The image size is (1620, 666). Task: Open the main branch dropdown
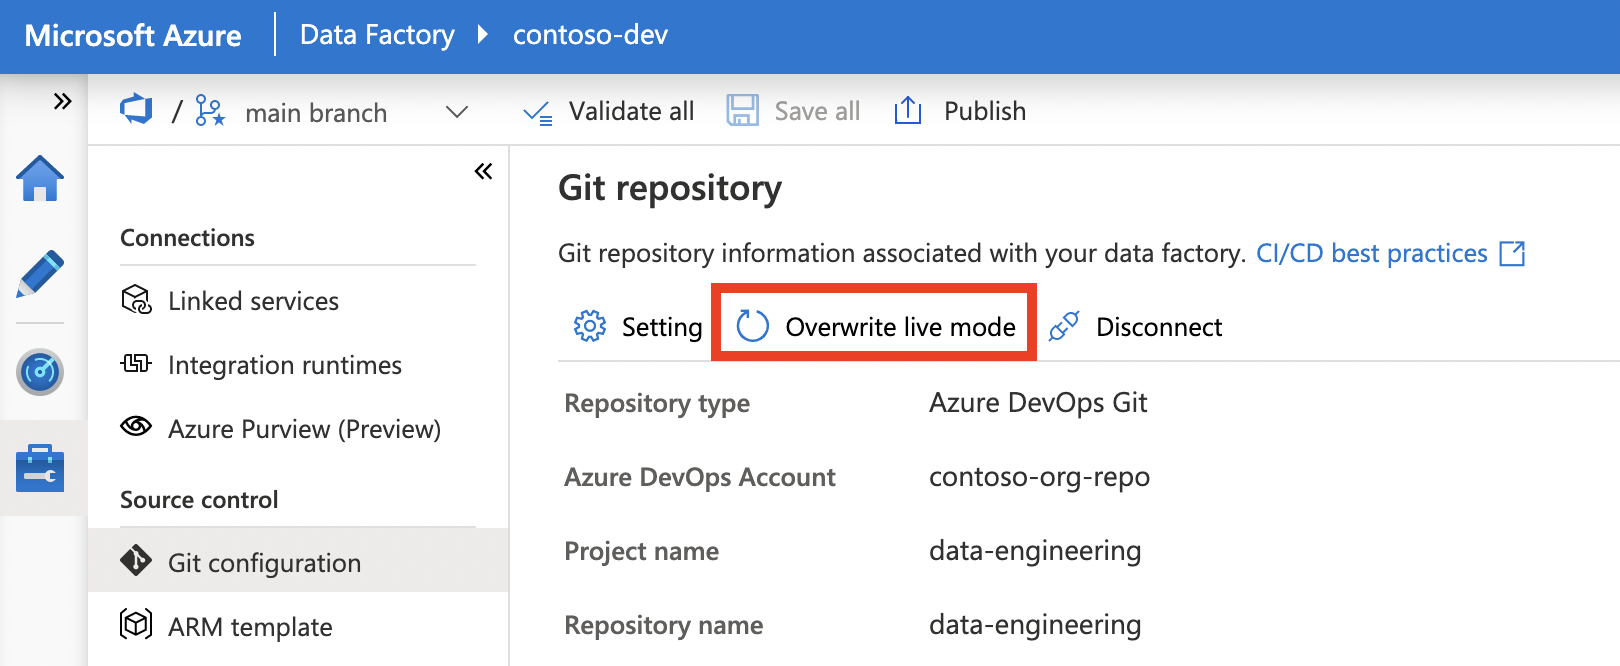coord(456,112)
